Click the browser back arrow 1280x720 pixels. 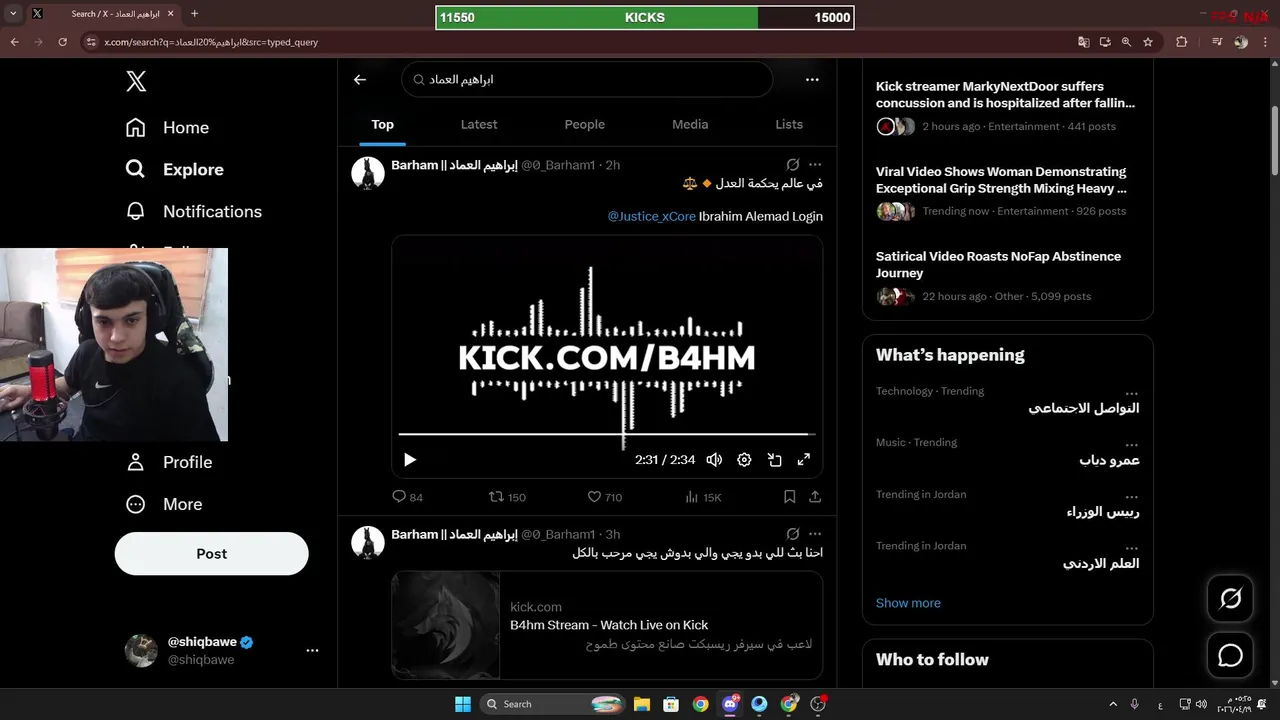tap(14, 42)
